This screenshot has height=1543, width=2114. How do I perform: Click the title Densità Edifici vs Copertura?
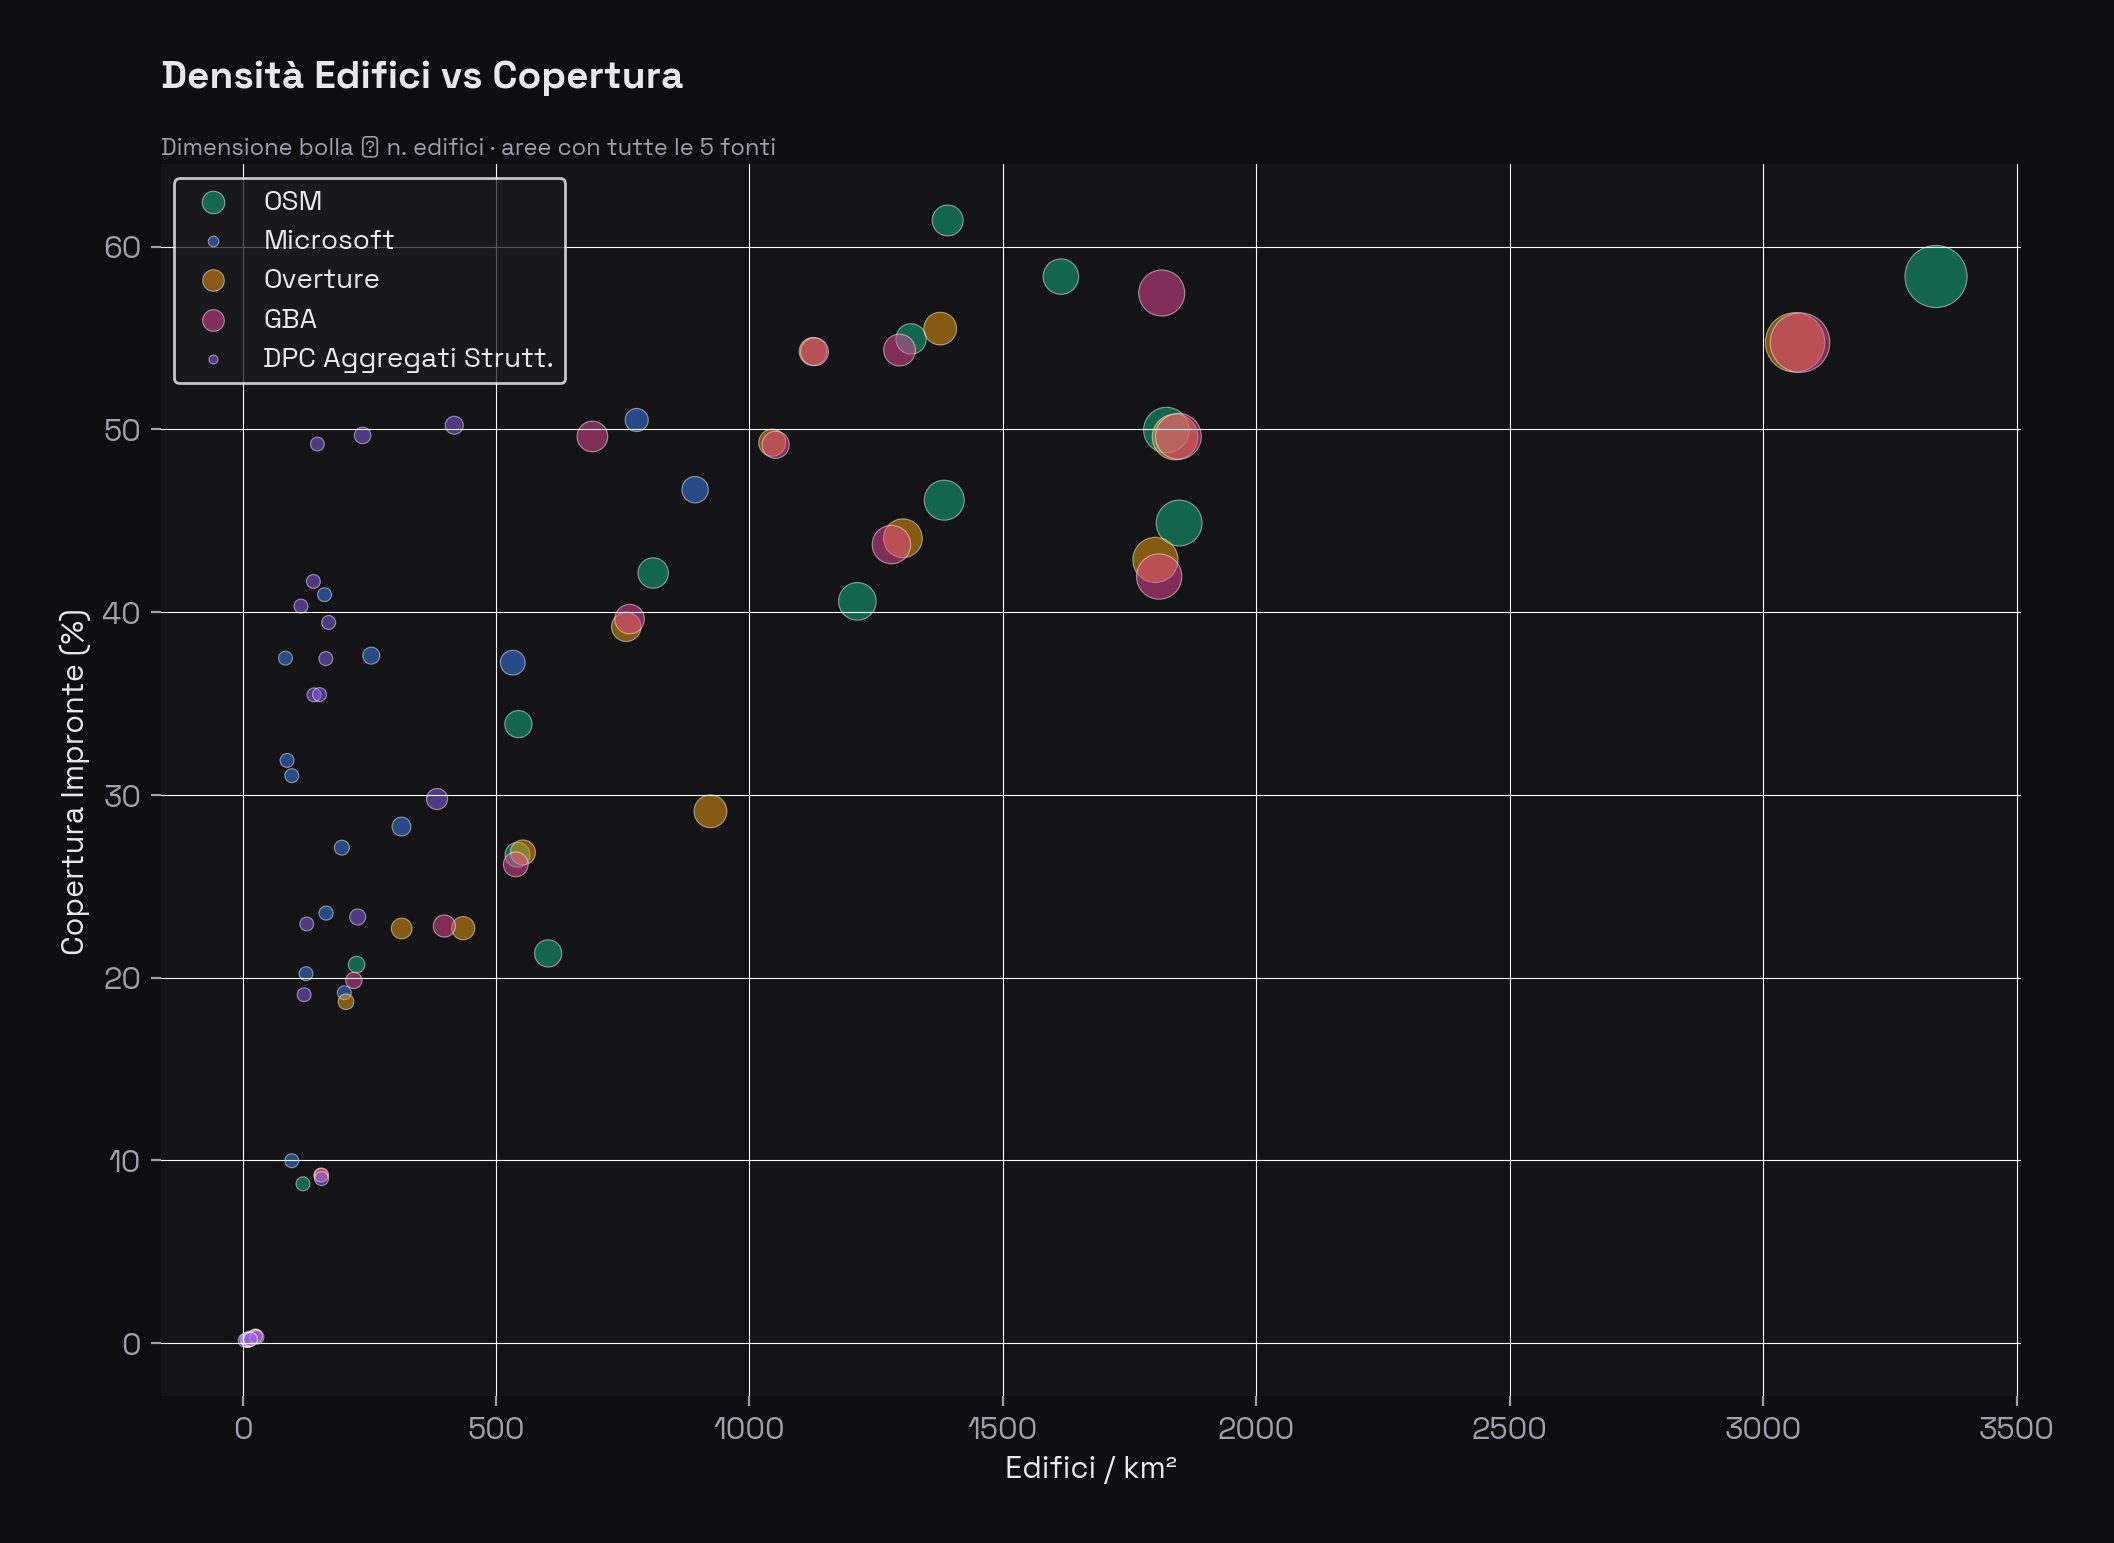click(422, 75)
